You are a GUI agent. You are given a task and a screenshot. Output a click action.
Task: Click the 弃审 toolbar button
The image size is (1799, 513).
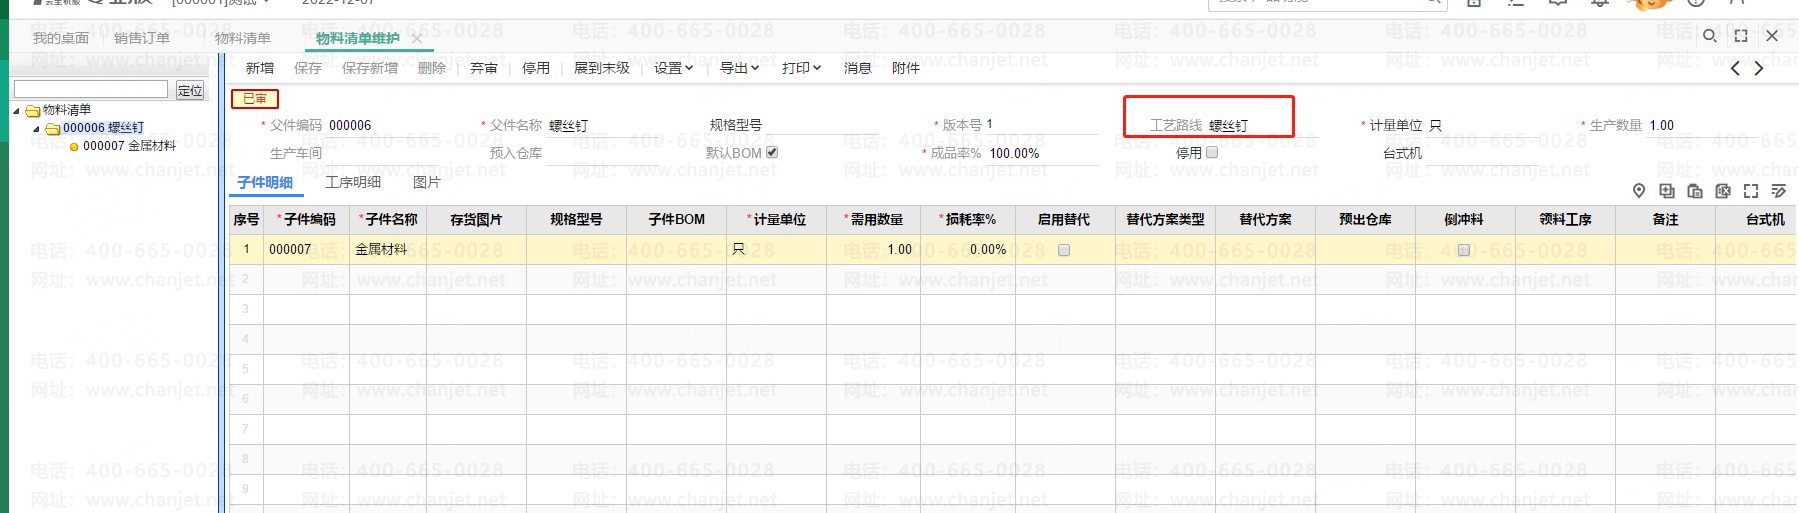click(x=484, y=68)
